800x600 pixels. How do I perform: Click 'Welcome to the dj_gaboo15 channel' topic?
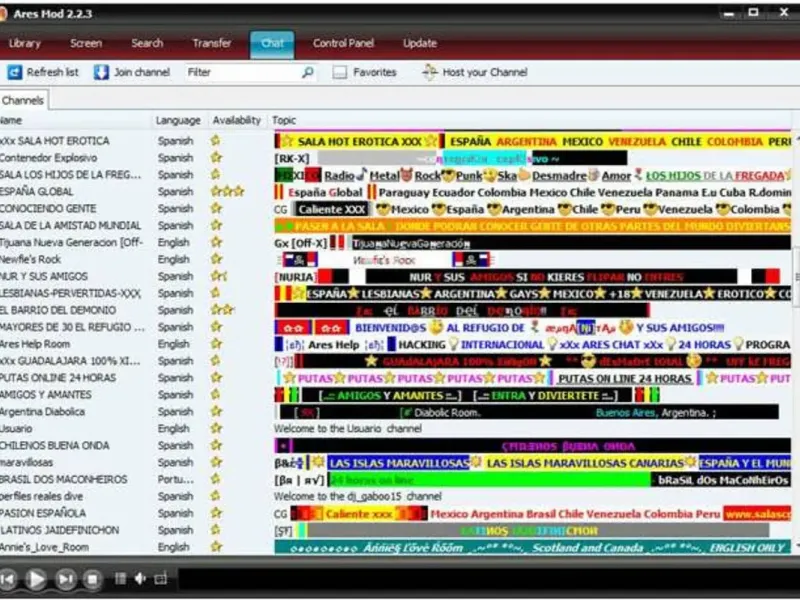358,496
